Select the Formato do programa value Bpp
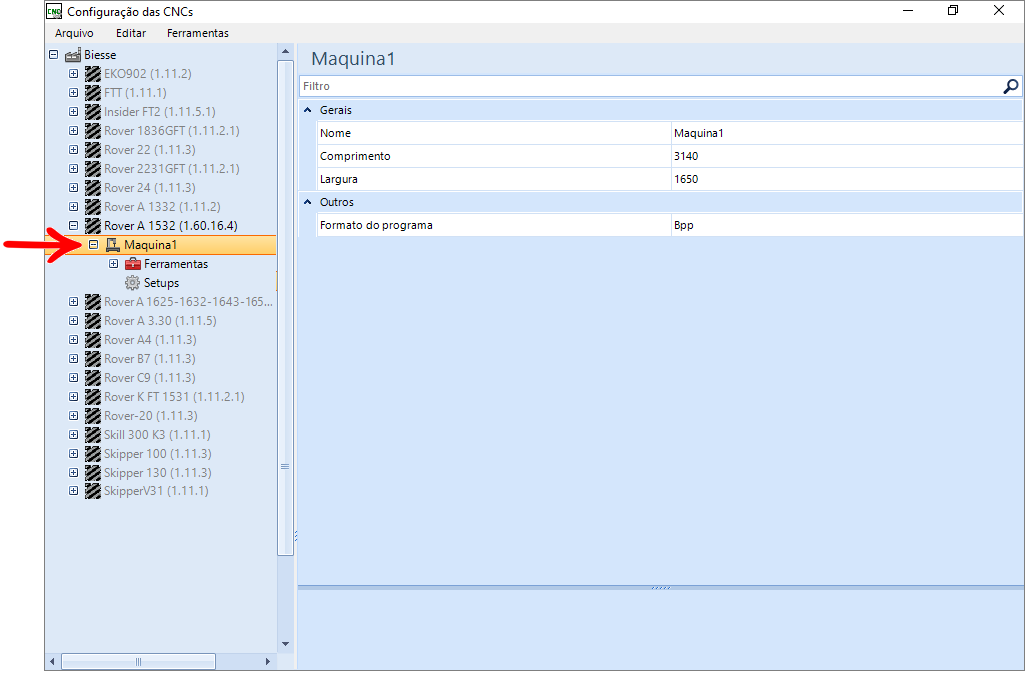The width and height of the screenshot is (1032, 675). click(x=847, y=225)
